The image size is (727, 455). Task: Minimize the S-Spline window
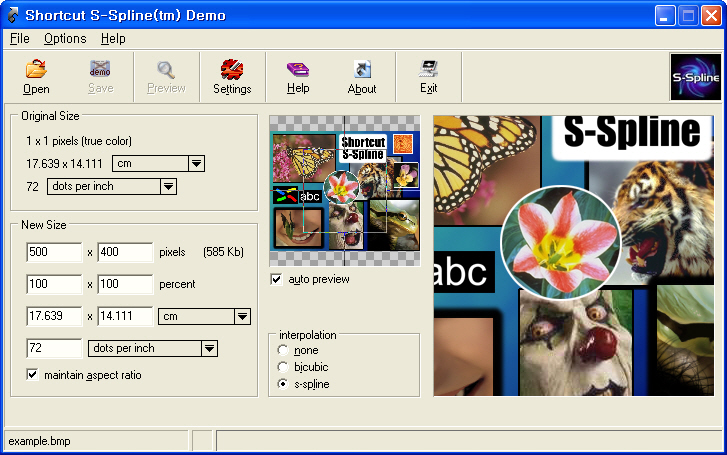point(664,16)
